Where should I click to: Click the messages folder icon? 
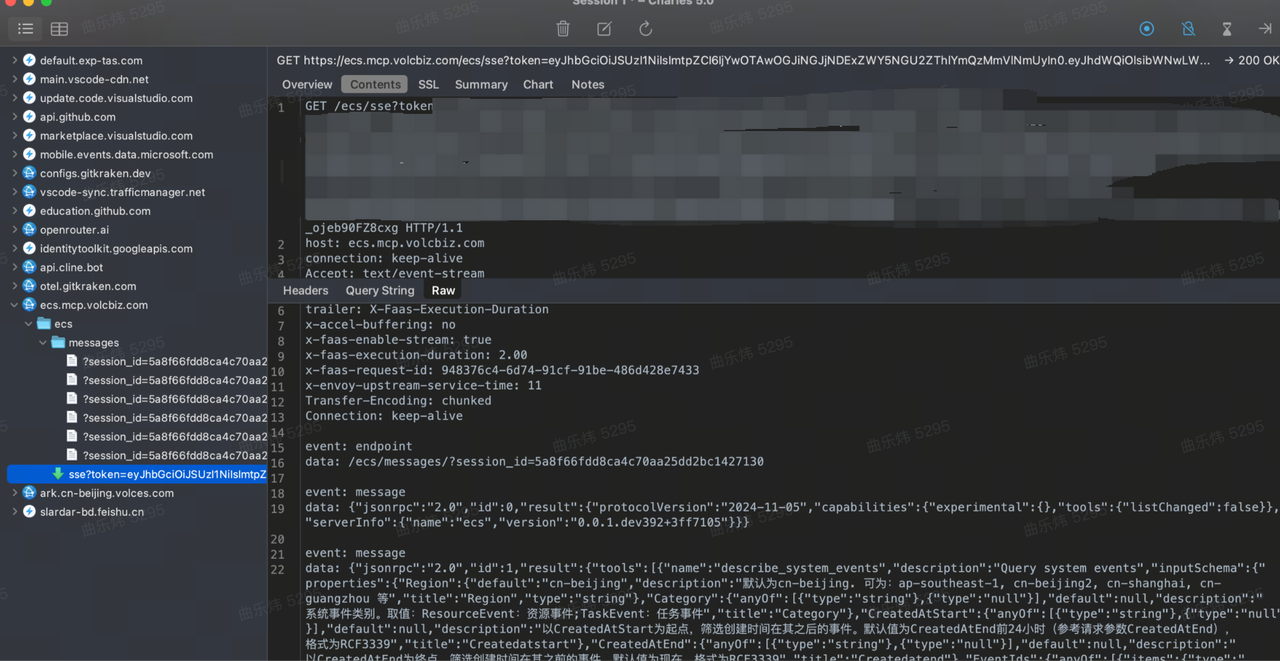point(58,343)
